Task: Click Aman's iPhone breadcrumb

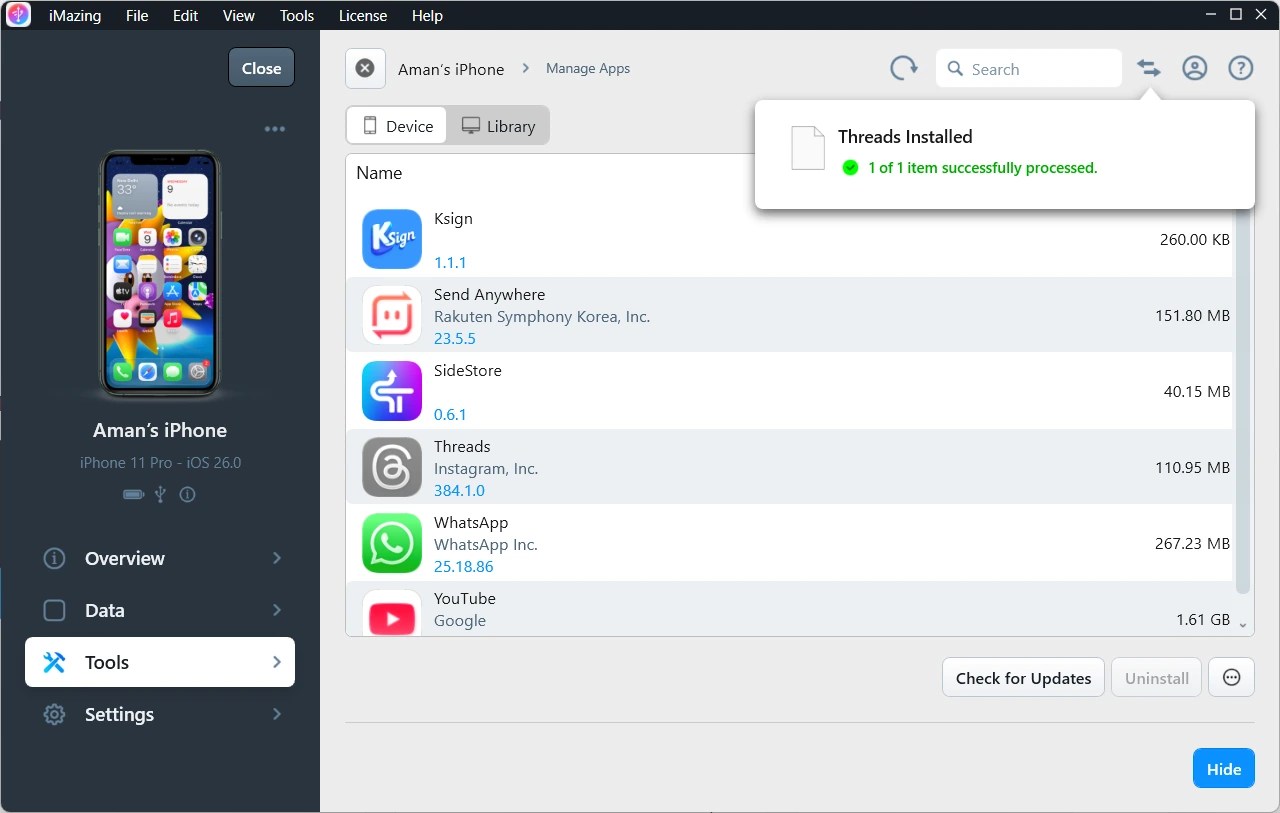Action: pos(451,69)
